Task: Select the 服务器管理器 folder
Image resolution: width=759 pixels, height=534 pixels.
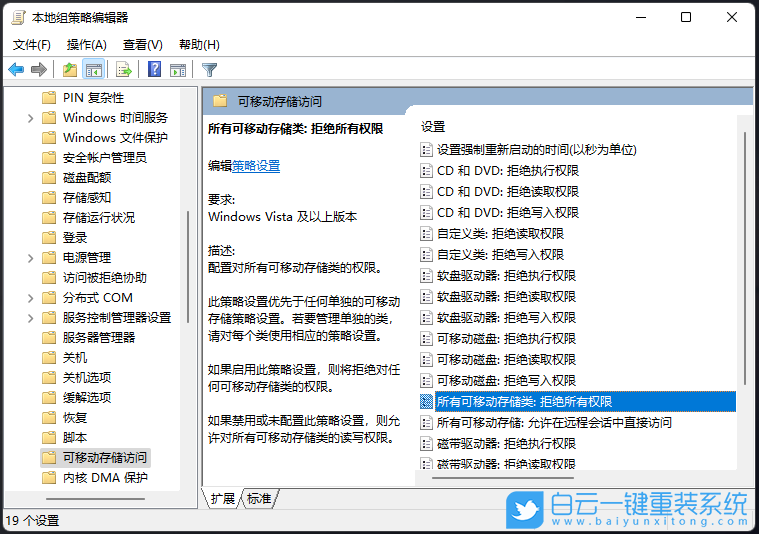Action: click(x=99, y=338)
